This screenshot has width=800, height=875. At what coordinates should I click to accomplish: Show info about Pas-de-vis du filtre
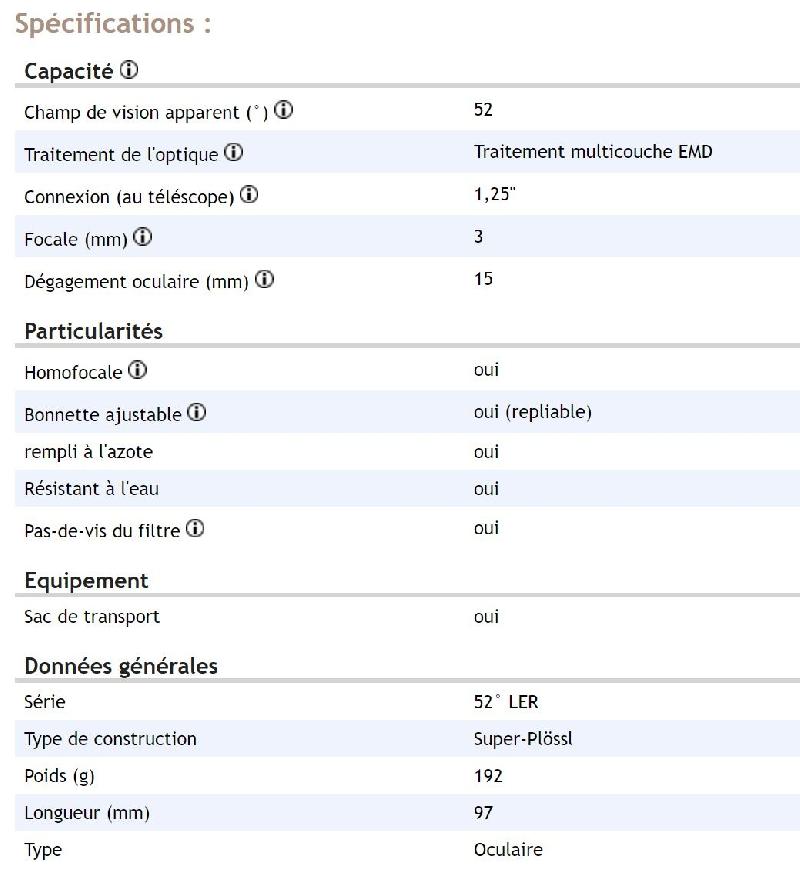pos(195,529)
